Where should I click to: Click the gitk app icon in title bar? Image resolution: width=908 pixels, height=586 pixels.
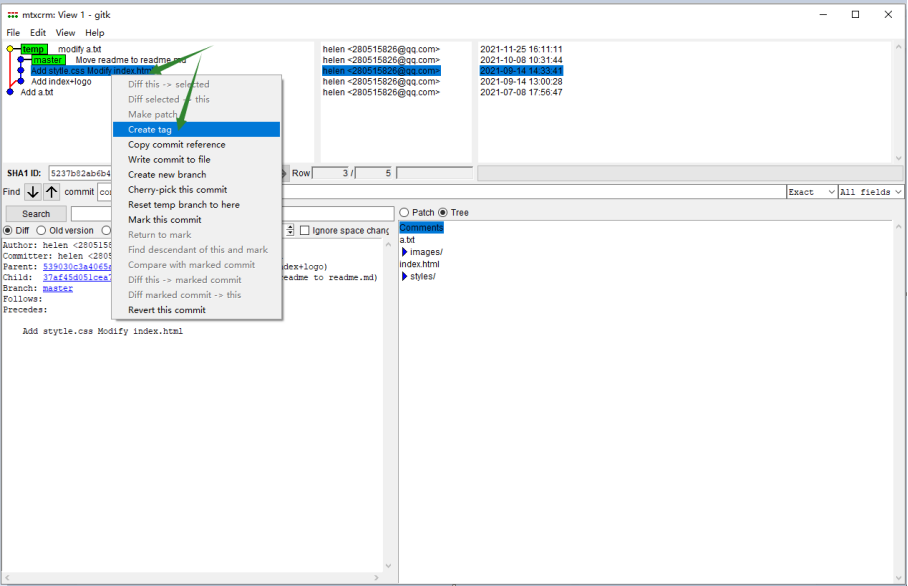[13, 15]
